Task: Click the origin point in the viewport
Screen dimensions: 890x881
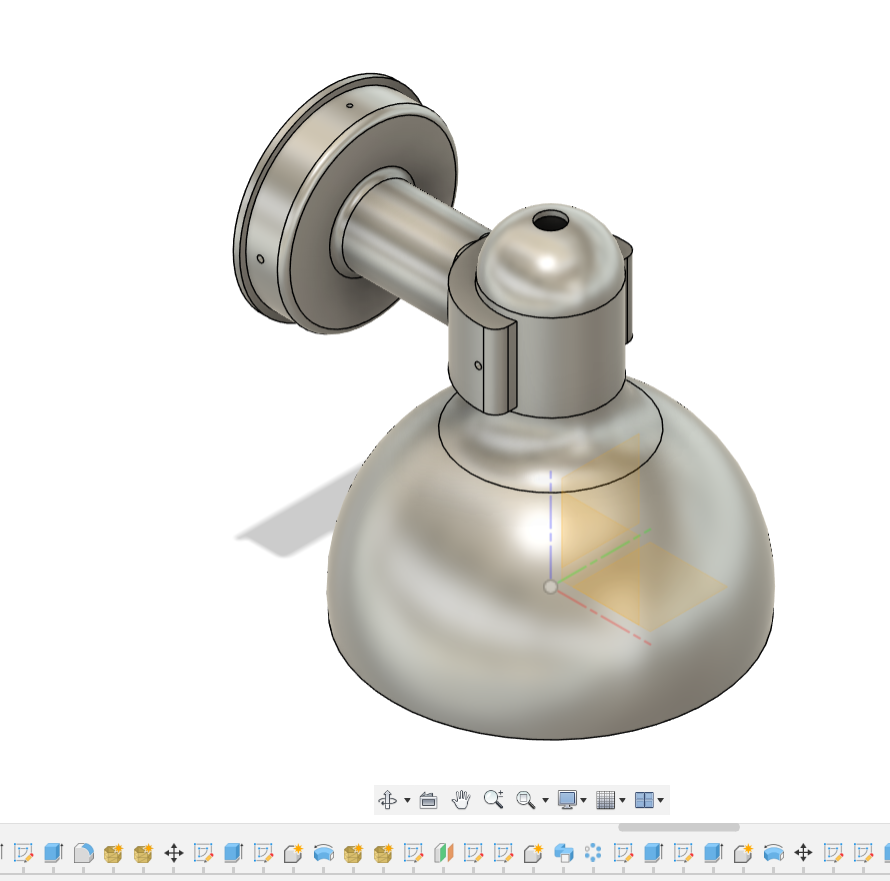Action: [x=550, y=587]
